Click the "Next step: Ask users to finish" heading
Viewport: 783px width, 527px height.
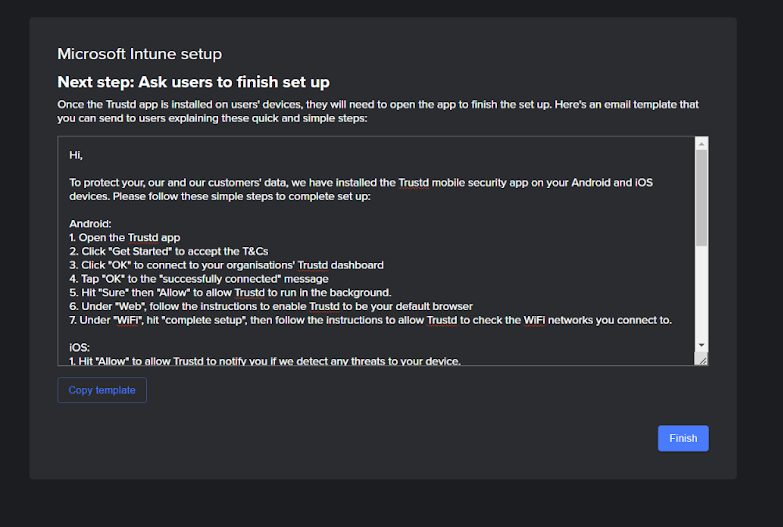[194, 82]
